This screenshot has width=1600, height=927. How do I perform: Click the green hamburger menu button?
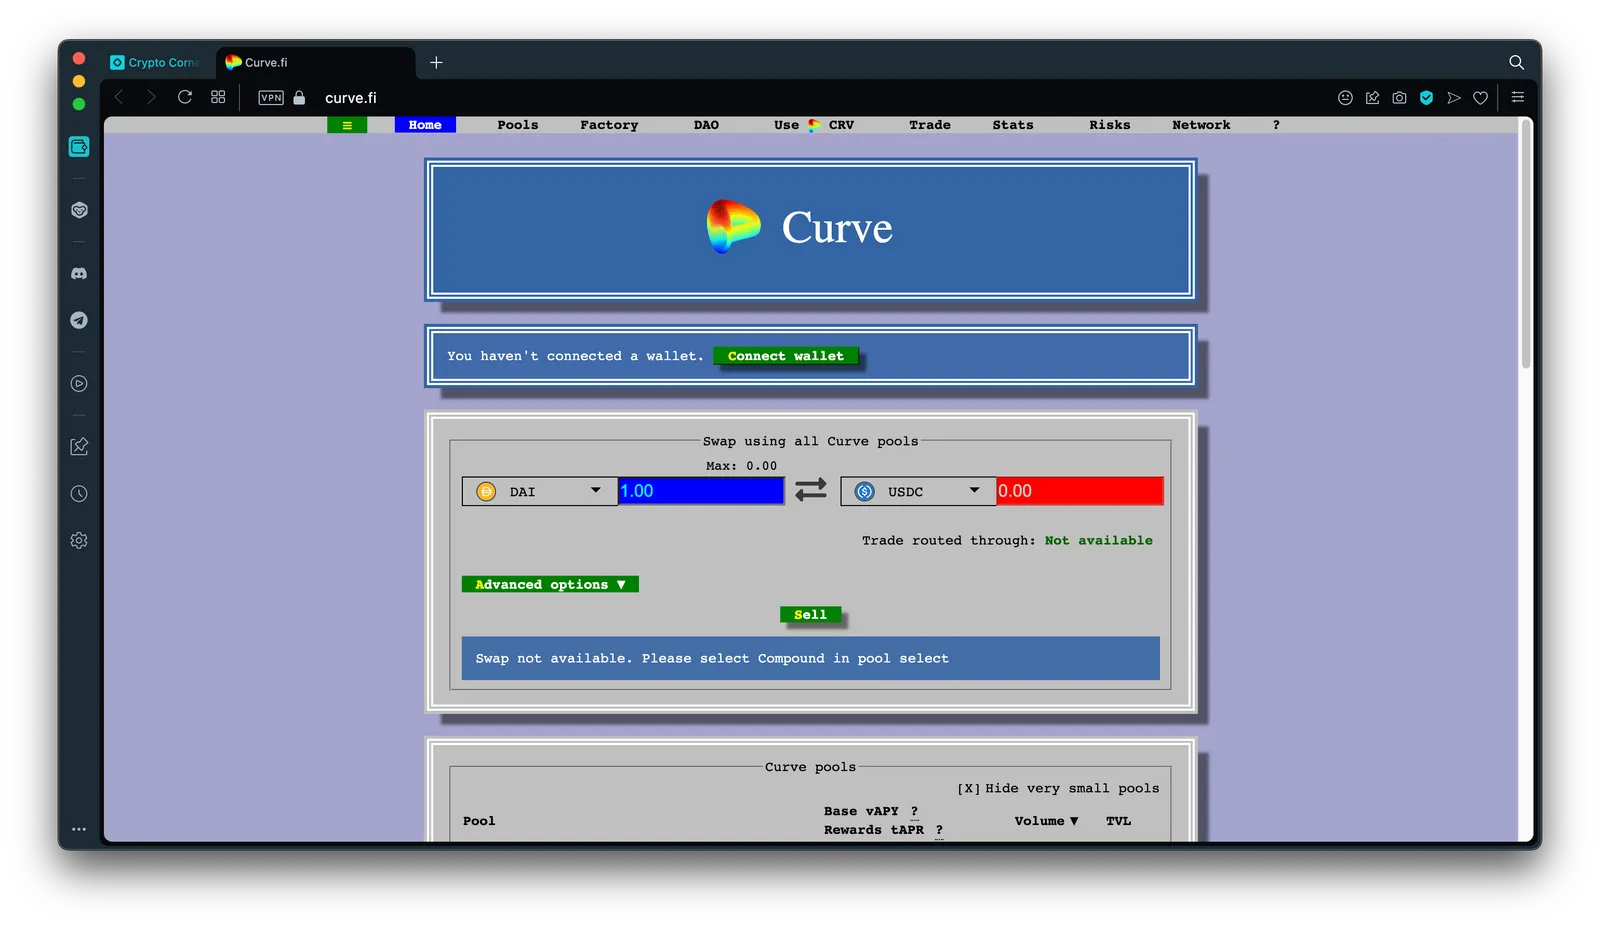point(347,125)
